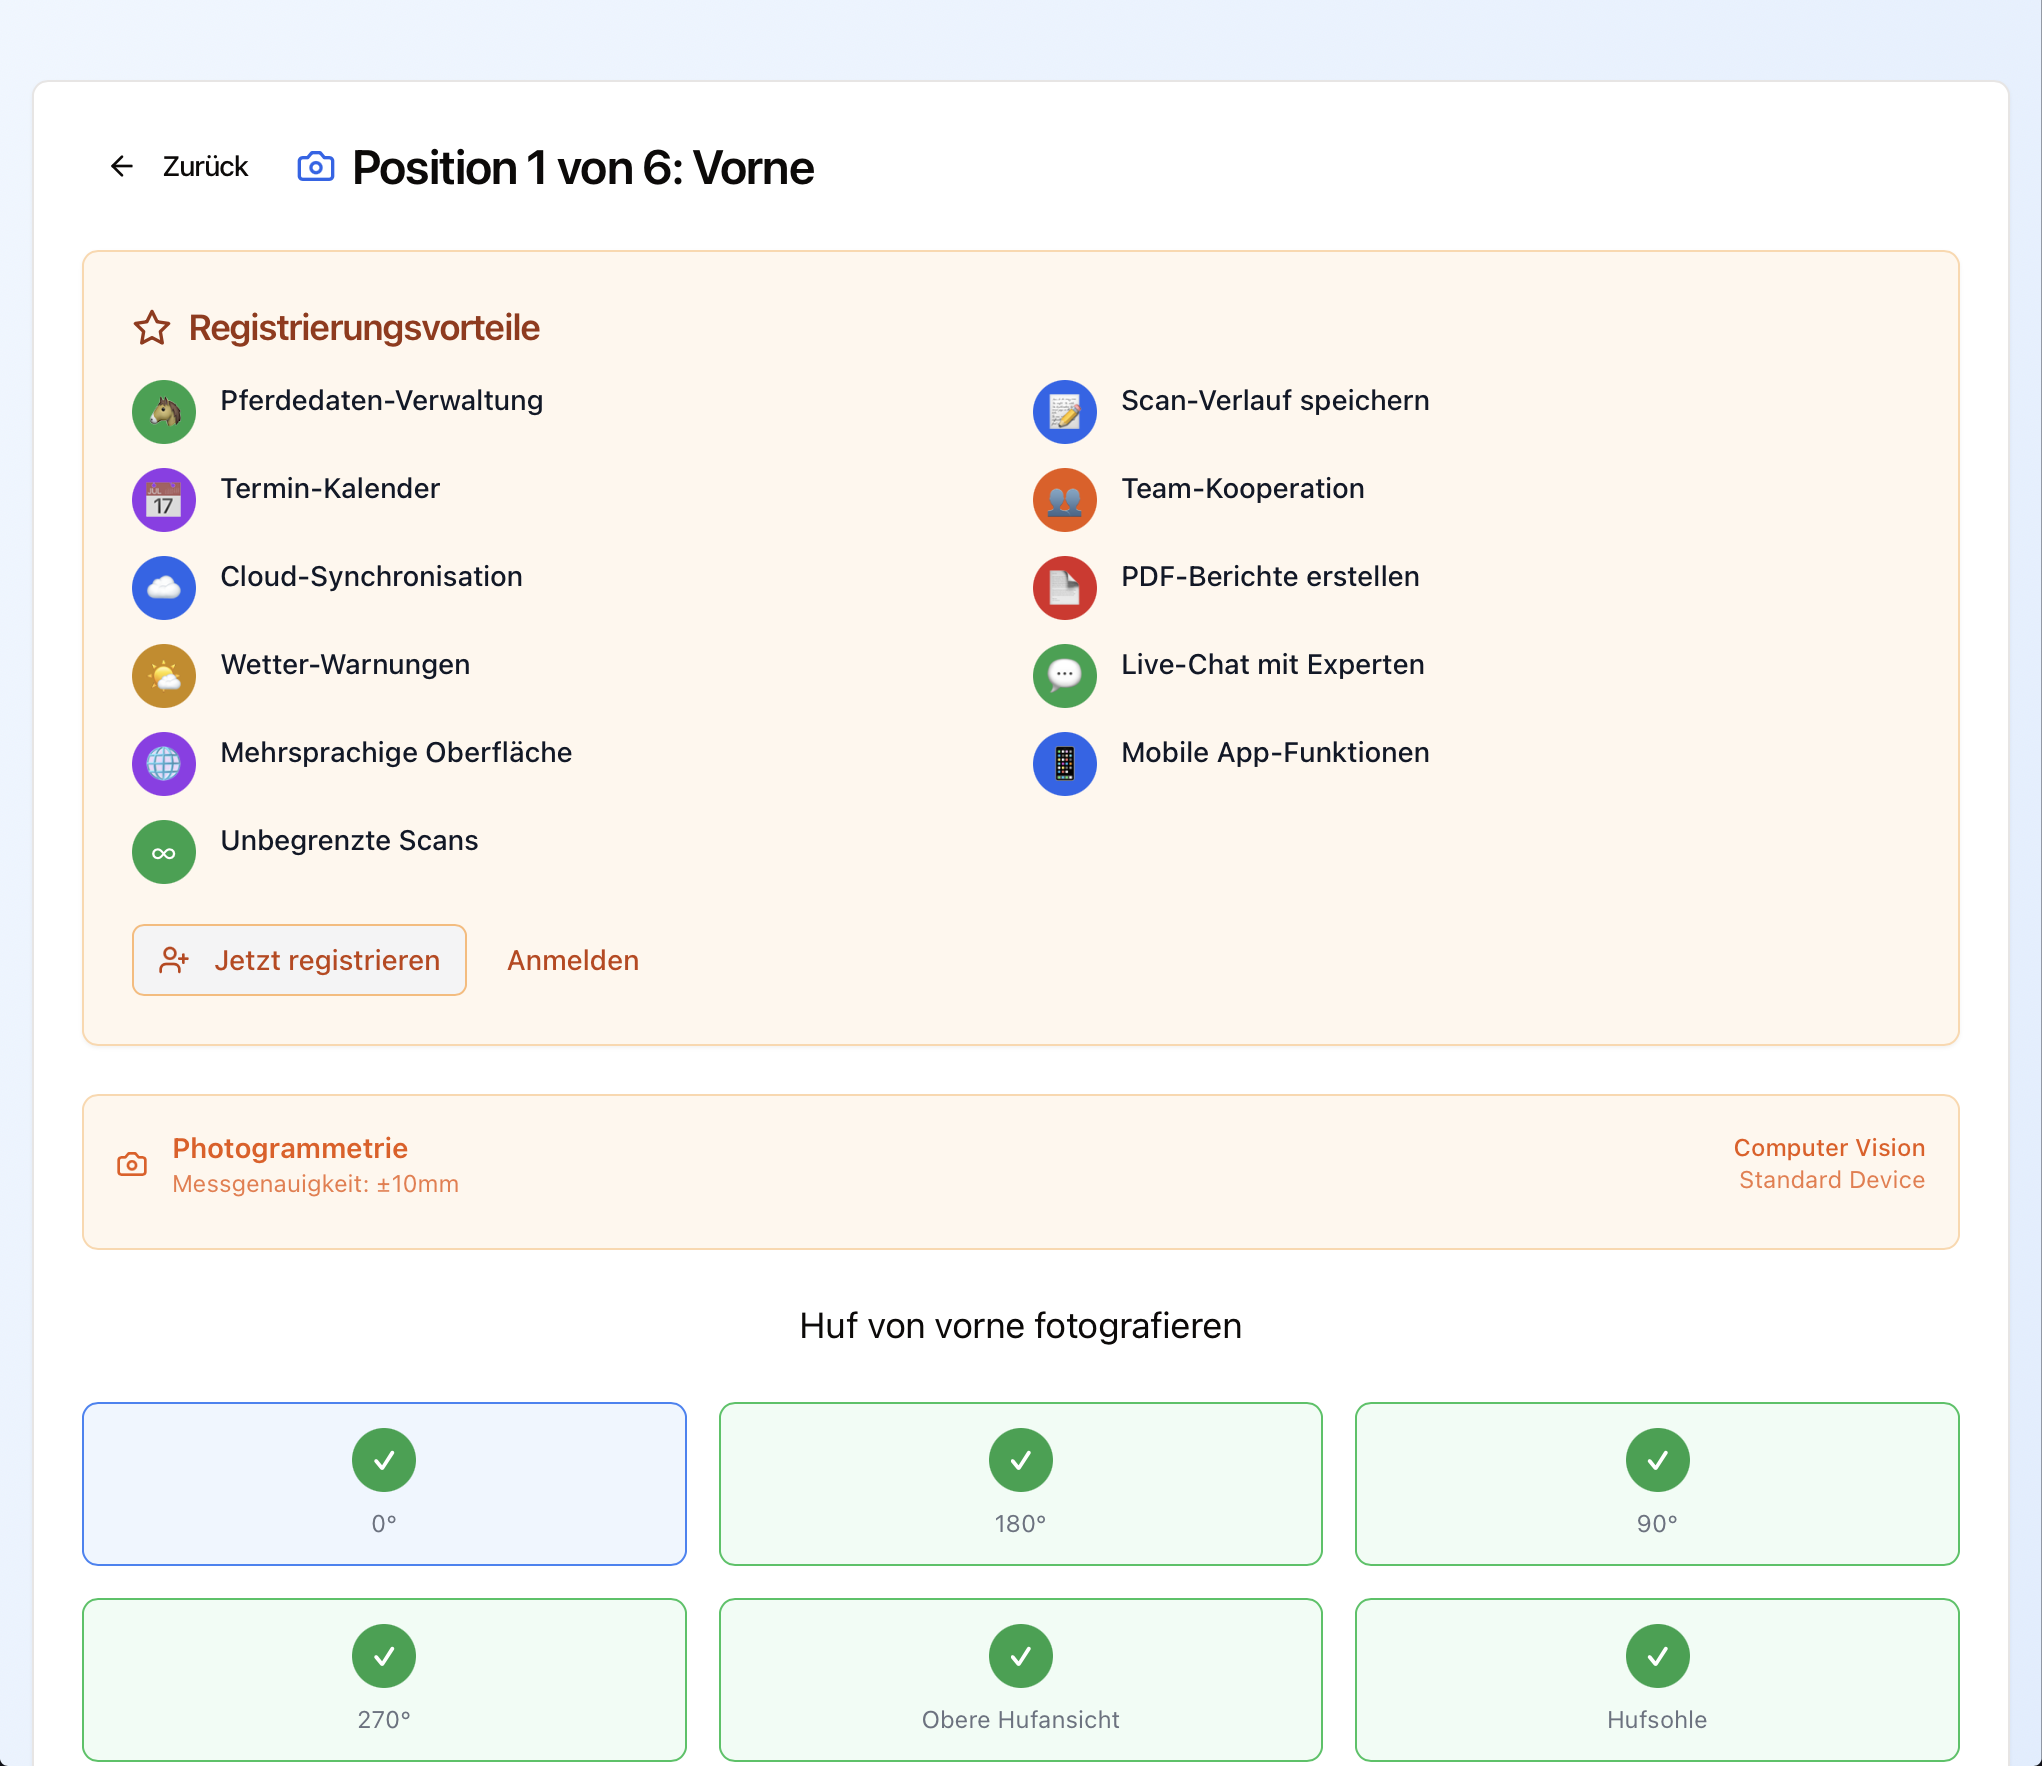Click the back arrow icon
Screen dimensions: 2042x1766
[122, 166]
